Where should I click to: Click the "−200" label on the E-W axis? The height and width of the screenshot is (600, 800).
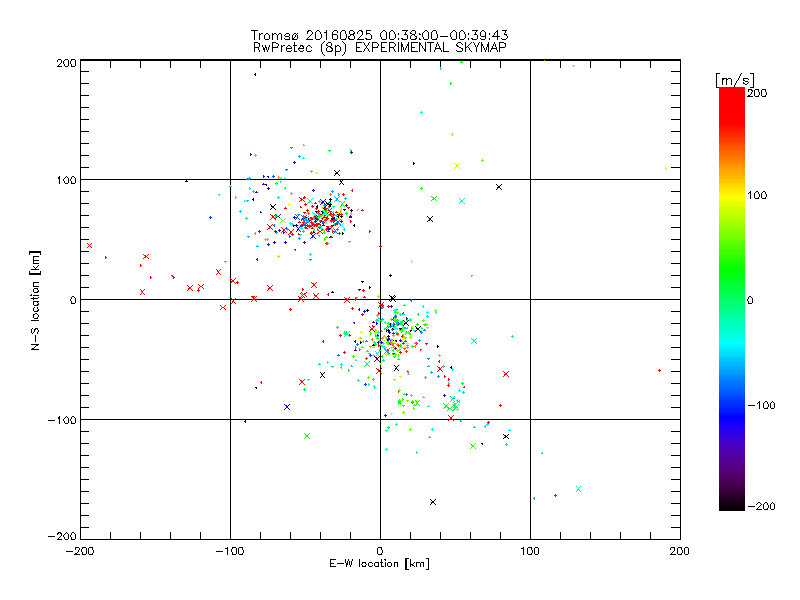[x=80, y=551]
